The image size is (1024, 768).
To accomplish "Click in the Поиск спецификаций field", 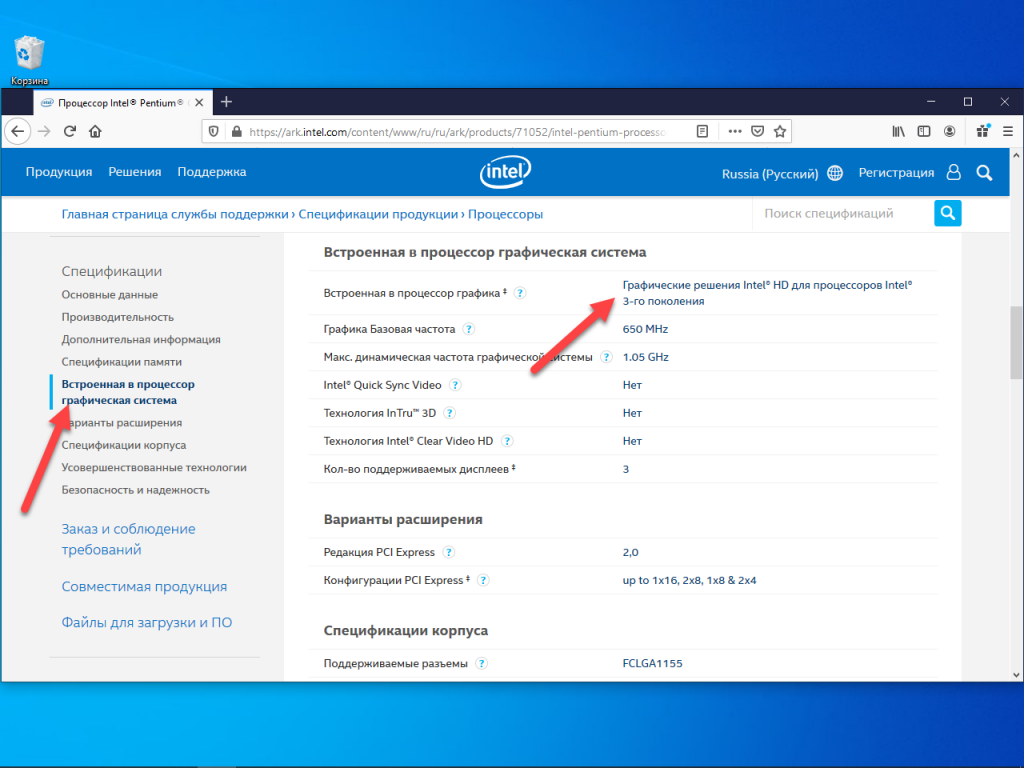I will tap(840, 213).
